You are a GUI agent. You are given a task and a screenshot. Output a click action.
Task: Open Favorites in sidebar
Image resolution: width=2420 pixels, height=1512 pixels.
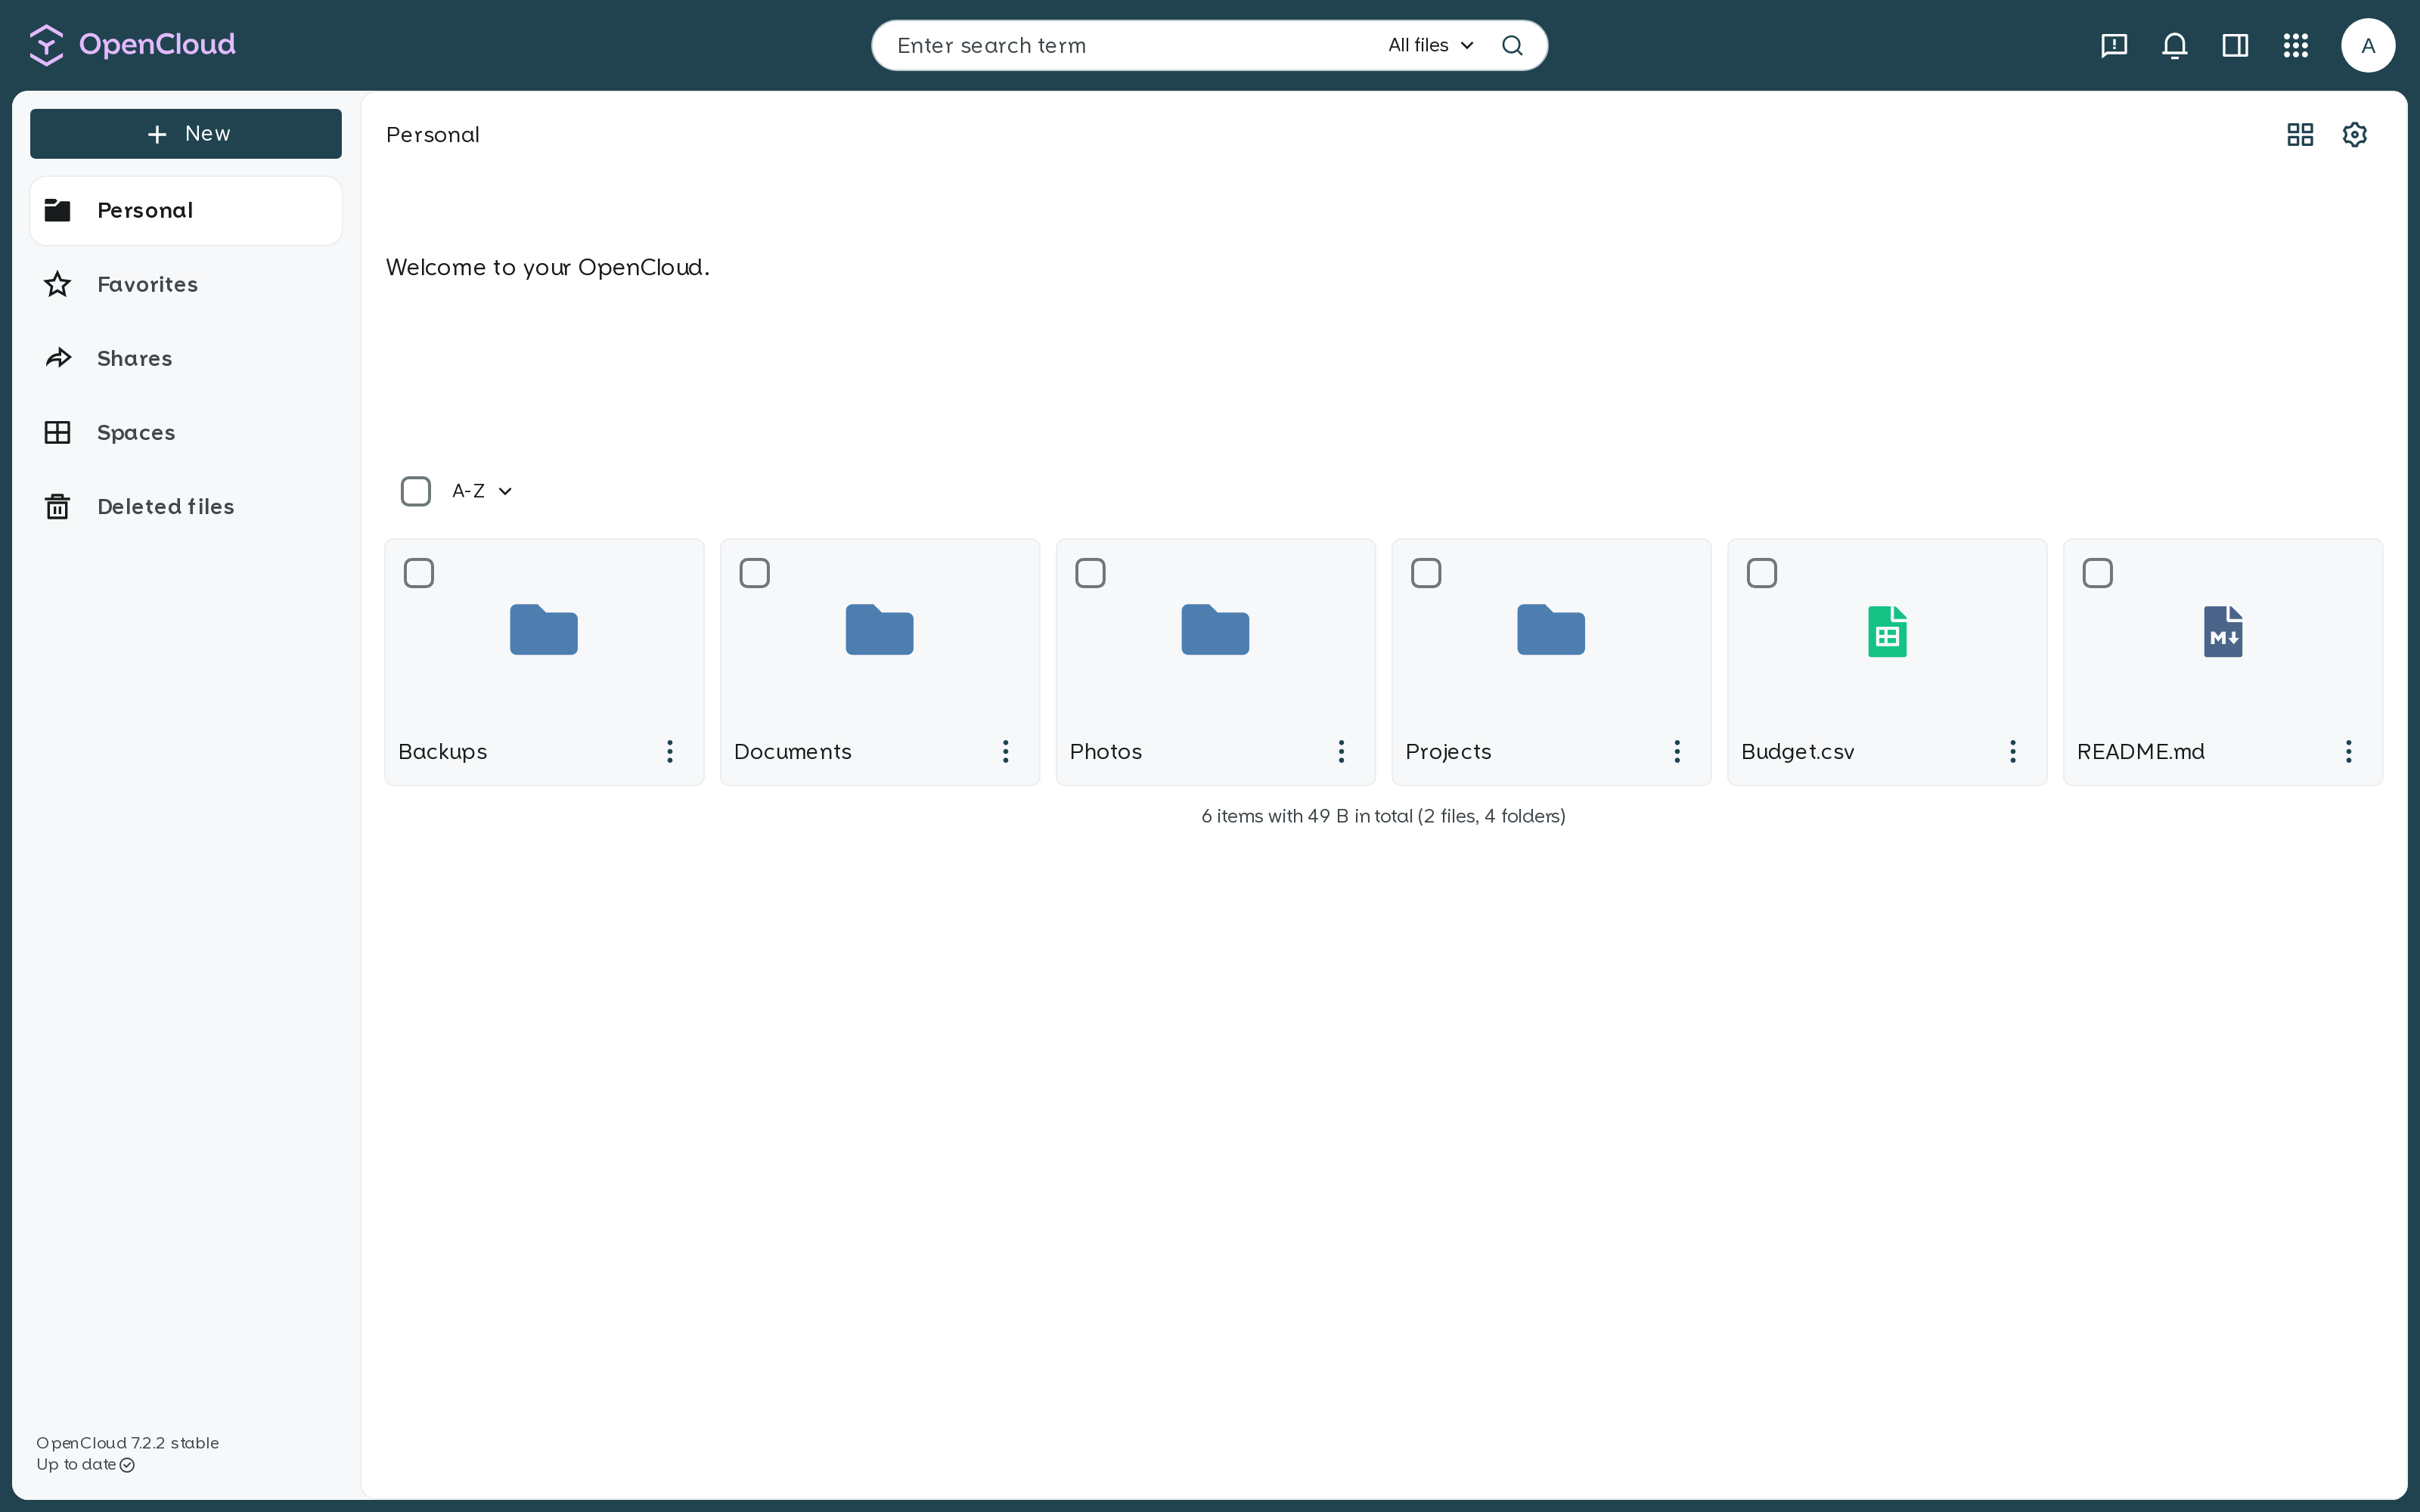(x=186, y=285)
